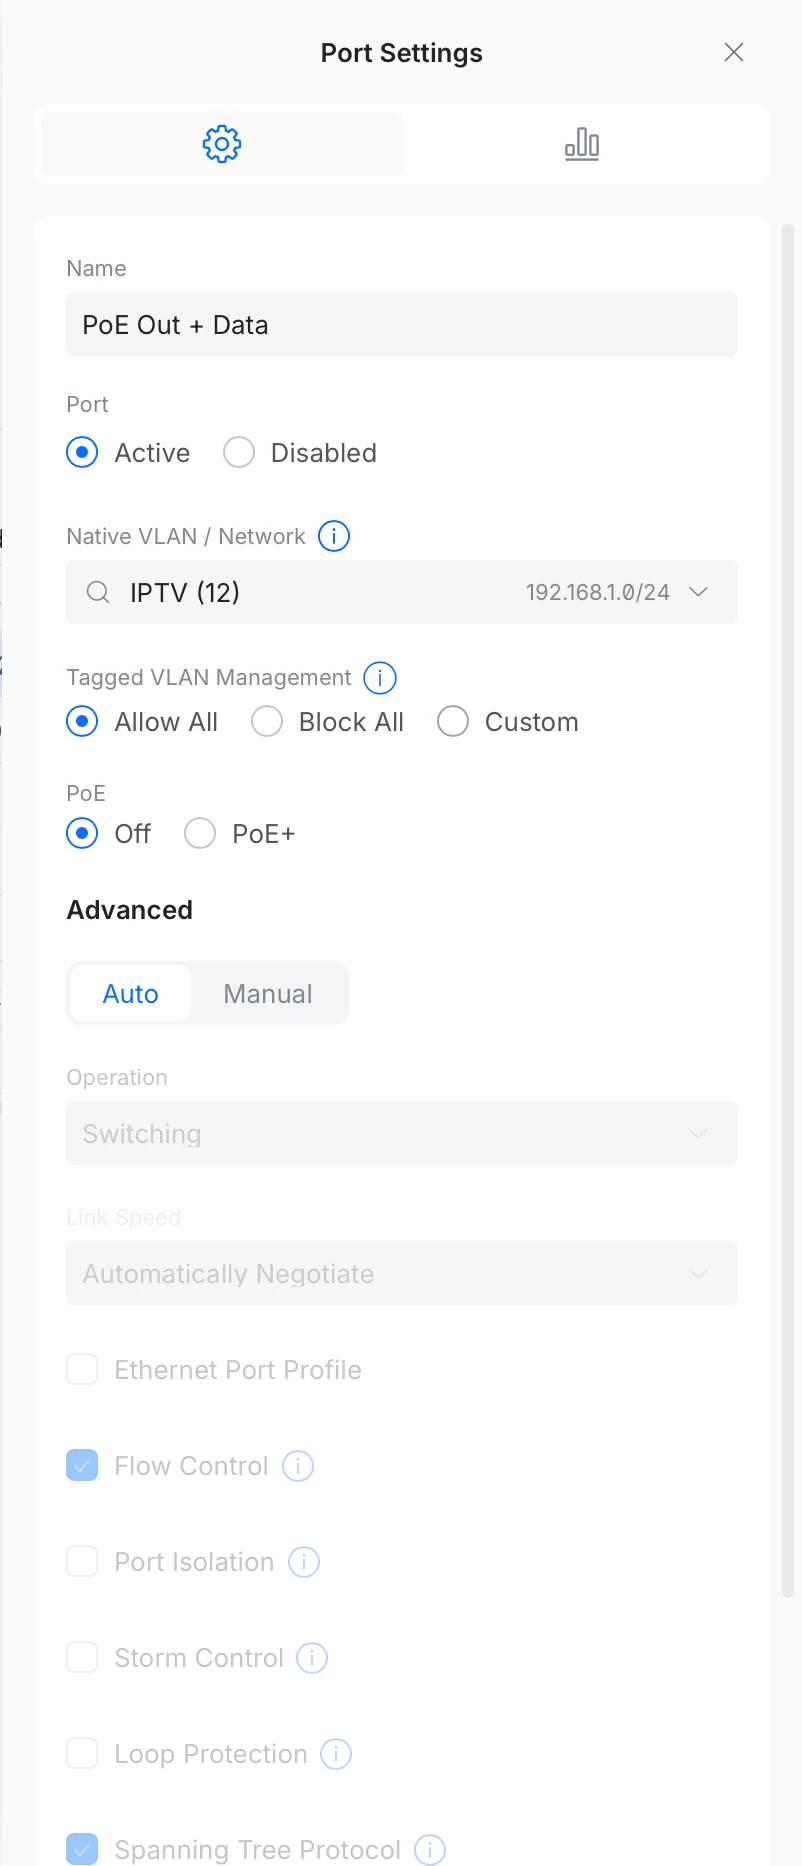The image size is (802, 1866).
Task: Click the Storm Control info icon
Action: tap(312, 1658)
